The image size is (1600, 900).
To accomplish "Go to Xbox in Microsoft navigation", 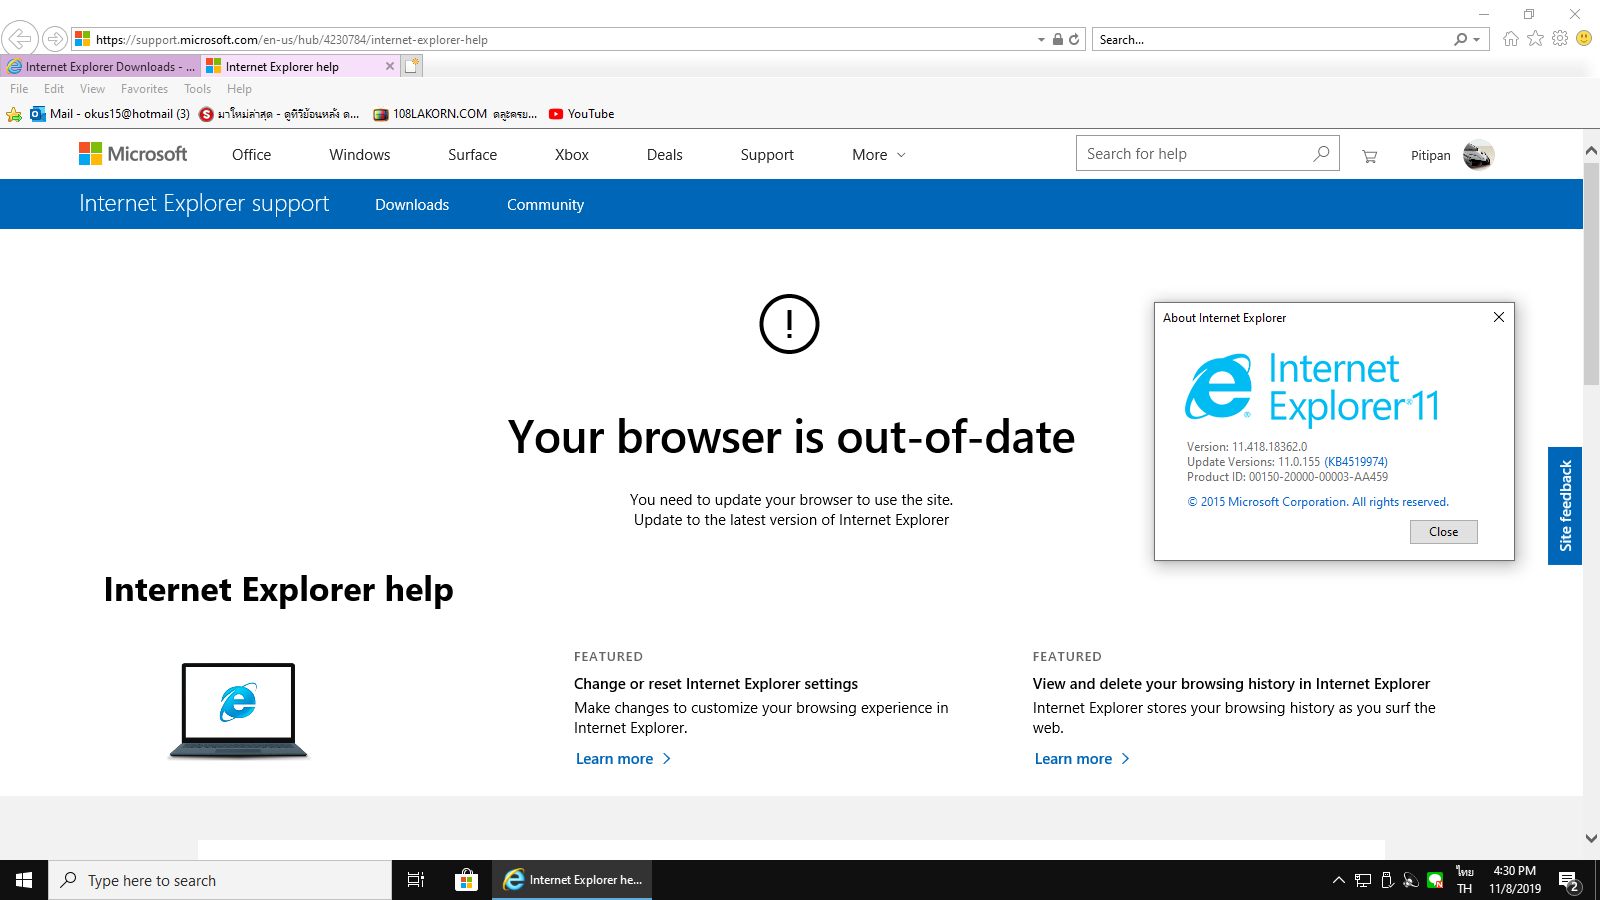I will [x=572, y=155].
